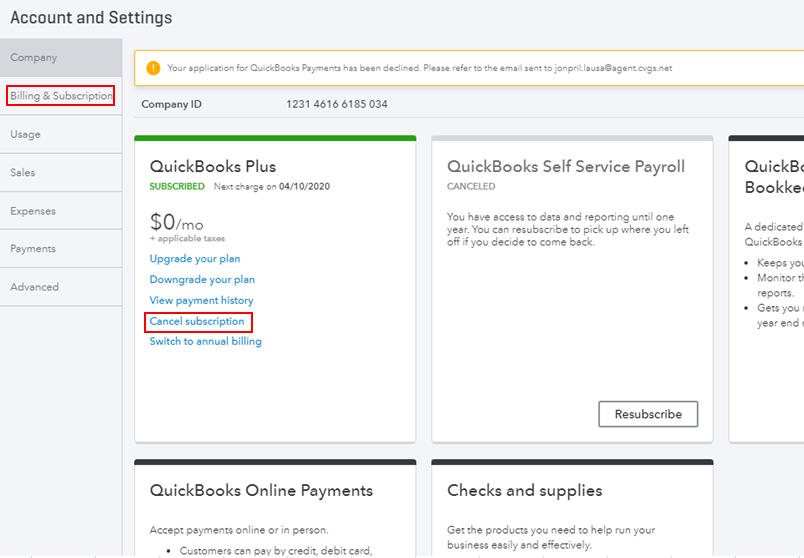
Task: Click 'Accept payments online or in person' text
Action: point(239,530)
